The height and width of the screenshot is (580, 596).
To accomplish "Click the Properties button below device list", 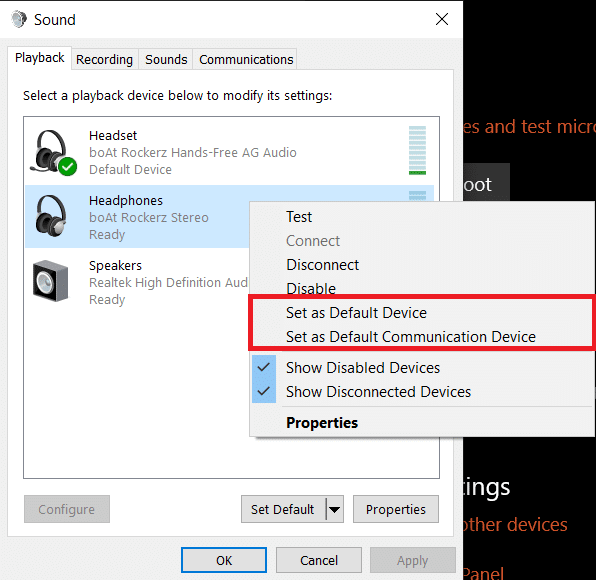I will (396, 509).
